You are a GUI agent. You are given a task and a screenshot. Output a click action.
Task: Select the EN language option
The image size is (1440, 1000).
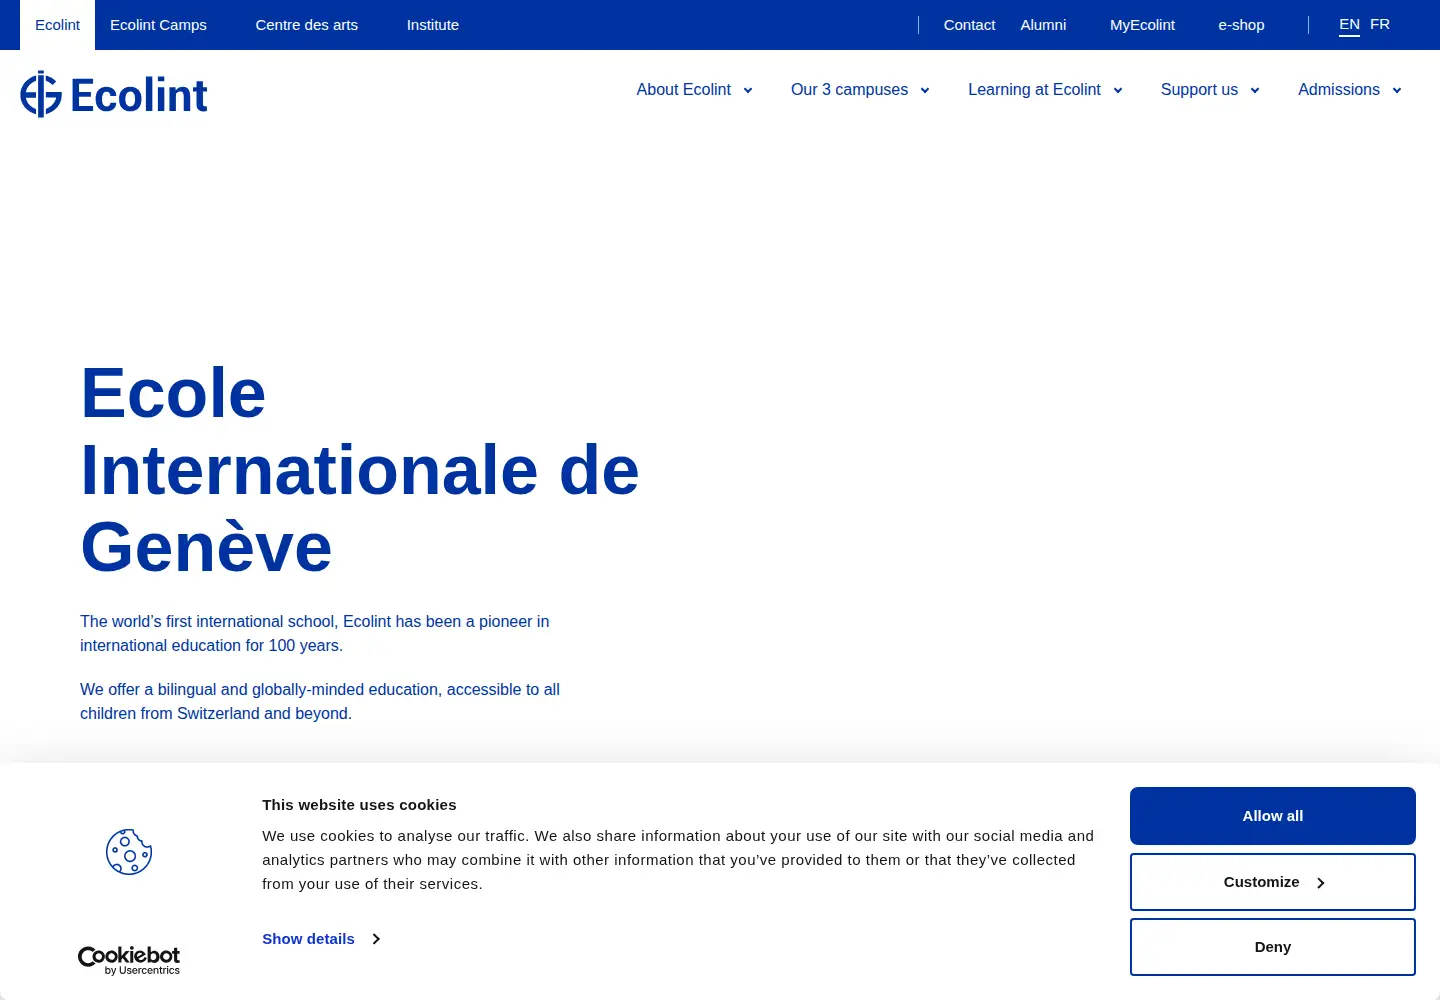[1349, 24]
